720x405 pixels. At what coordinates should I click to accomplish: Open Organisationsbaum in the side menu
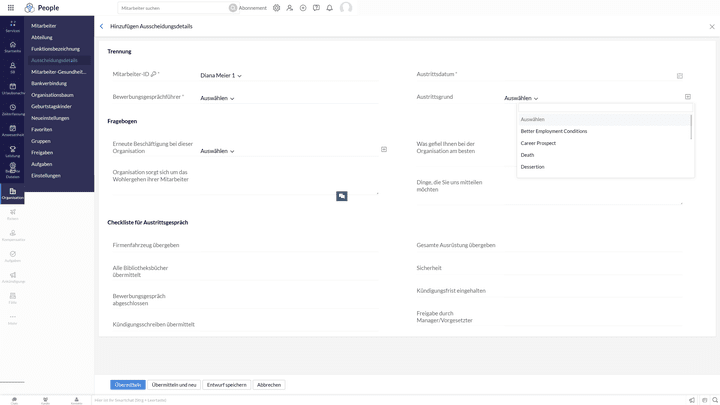(52, 95)
